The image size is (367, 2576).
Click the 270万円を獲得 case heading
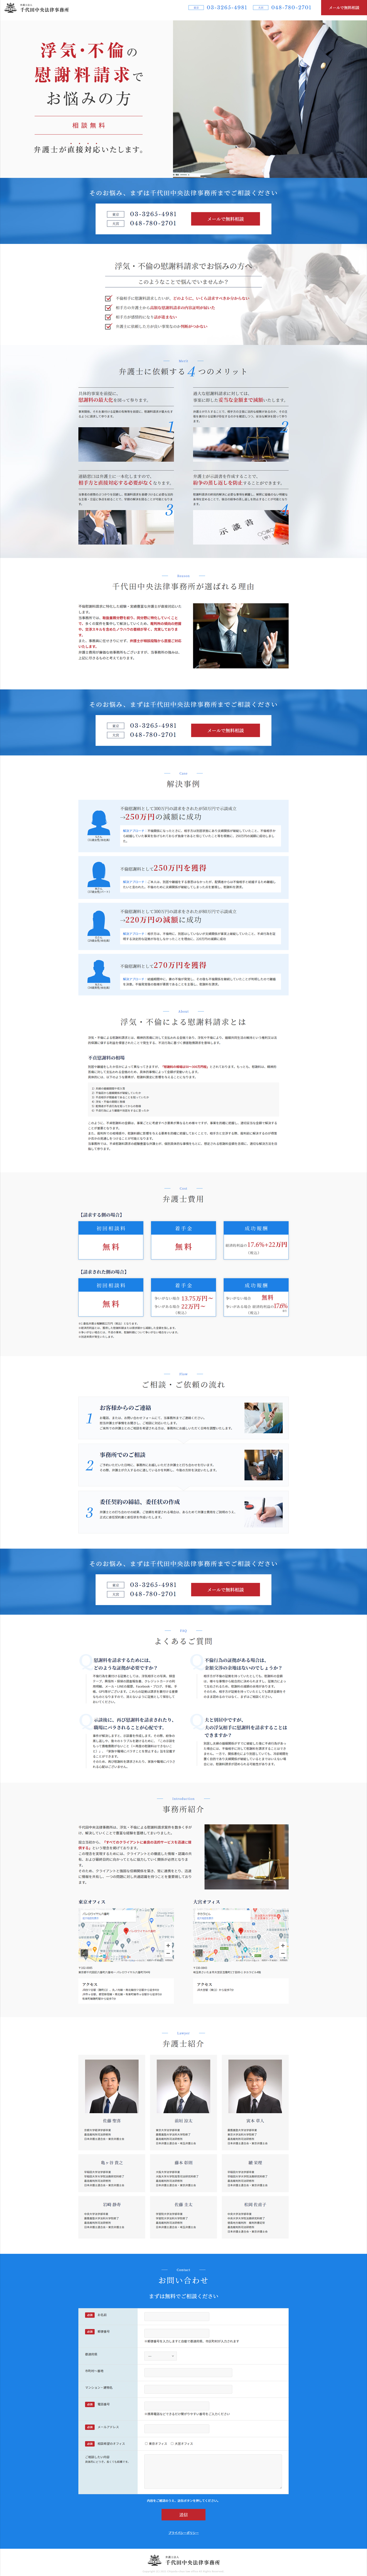(164, 965)
